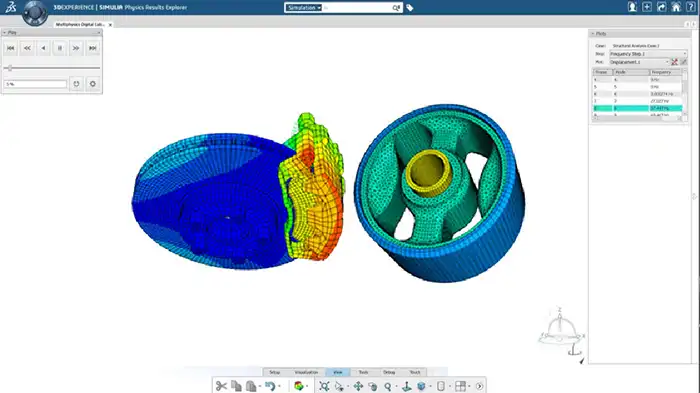Choose the Rotate view tool

point(373,386)
